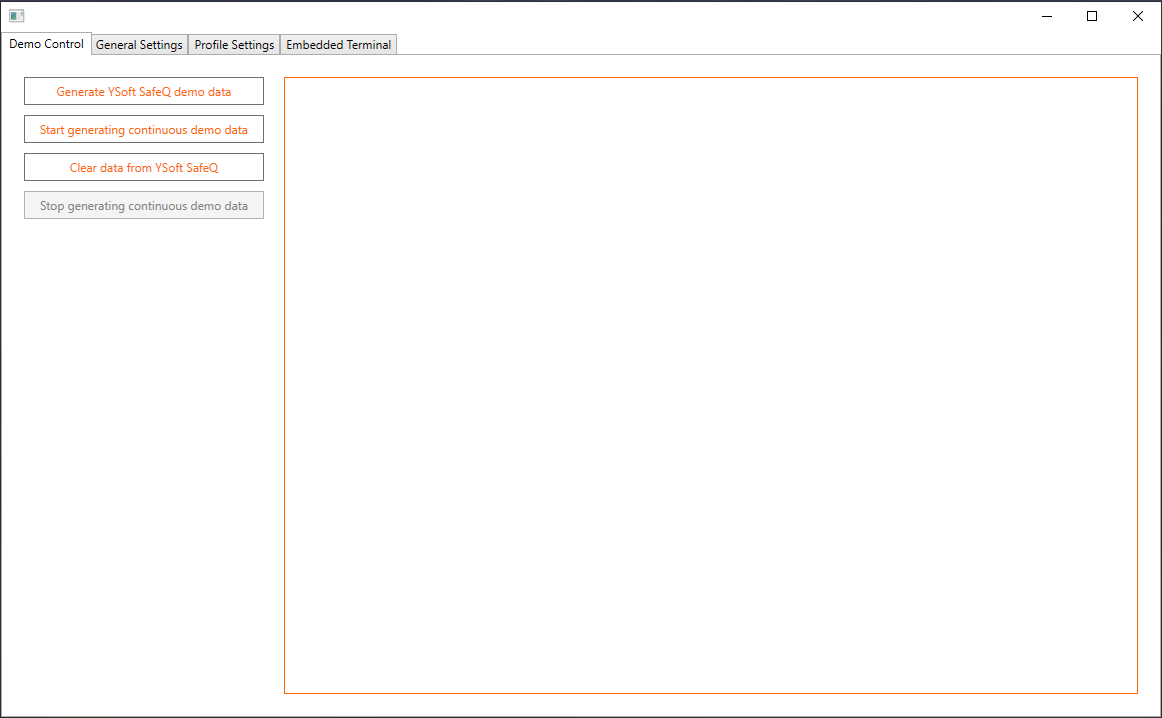
Task: Close the demo tool window
Action: [x=1138, y=16]
